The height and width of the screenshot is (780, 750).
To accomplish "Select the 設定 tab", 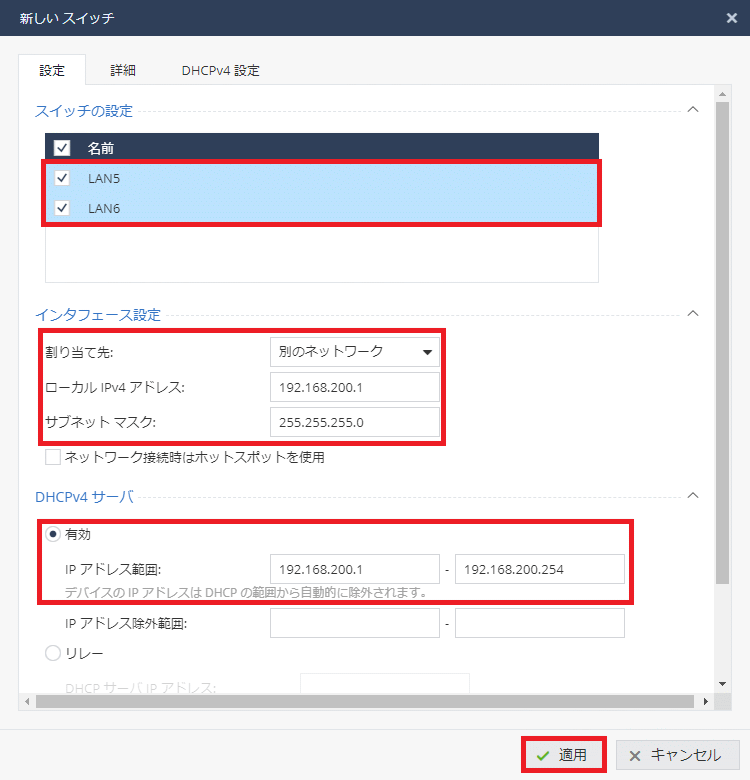I will (x=52, y=70).
